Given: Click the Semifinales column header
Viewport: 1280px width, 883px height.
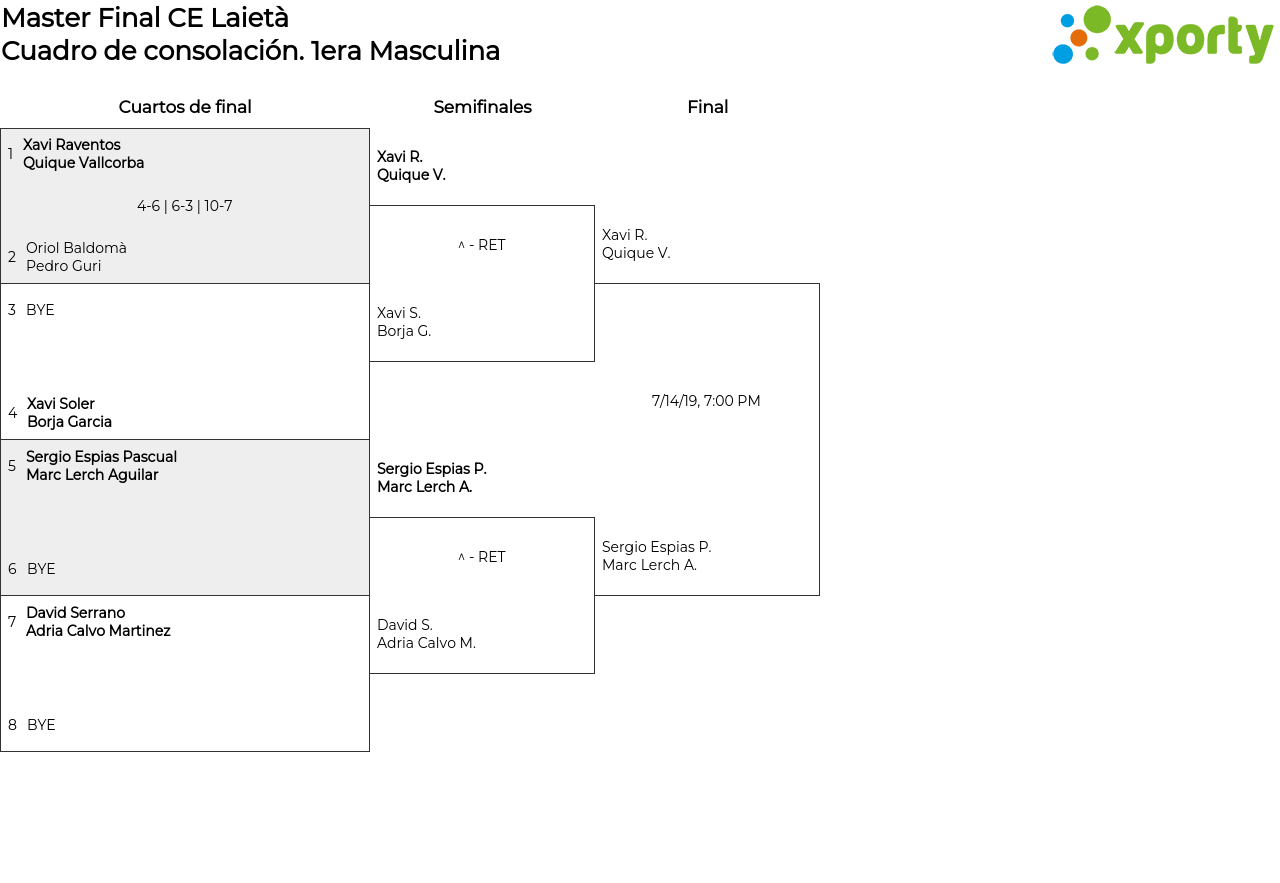Looking at the screenshot, I should [x=482, y=107].
